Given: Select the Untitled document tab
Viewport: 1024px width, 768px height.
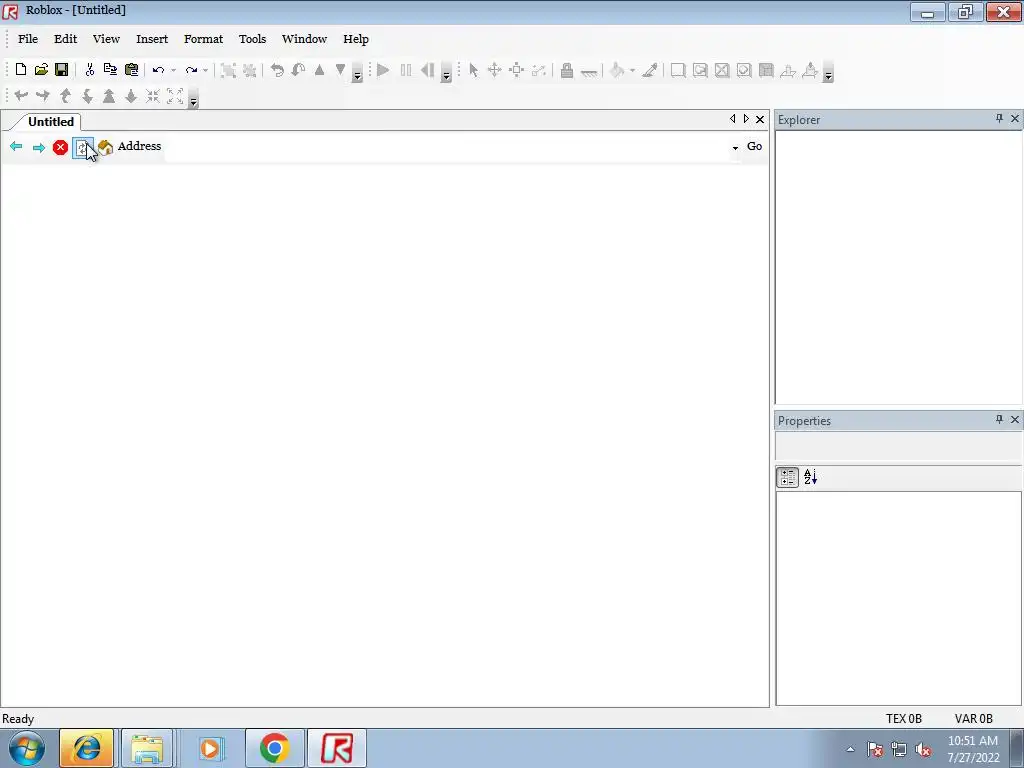Looking at the screenshot, I should [x=50, y=121].
